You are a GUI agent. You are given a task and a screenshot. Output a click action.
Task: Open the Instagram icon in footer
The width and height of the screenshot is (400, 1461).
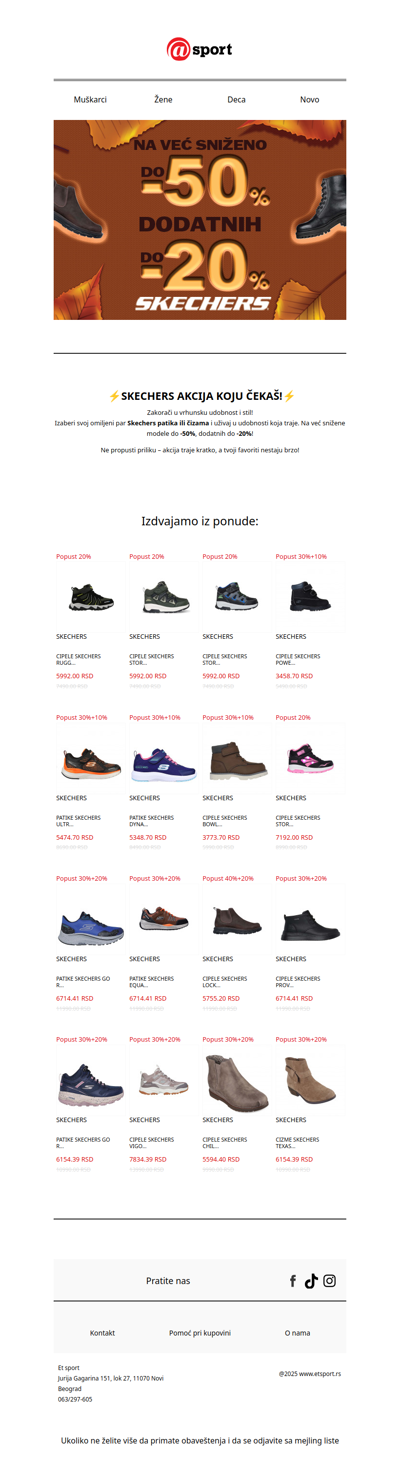329,1281
